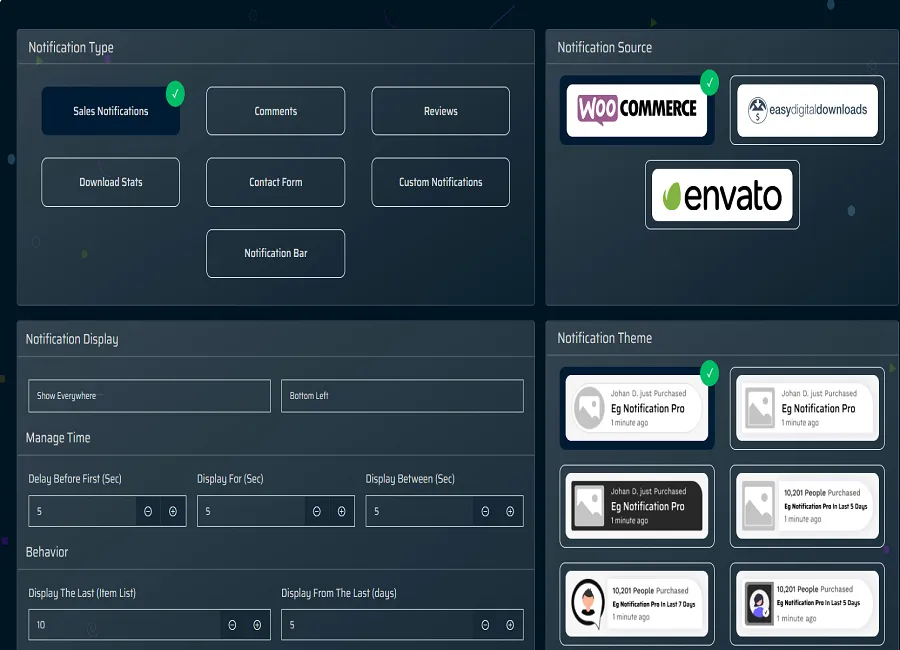Select Download Stats notification type
This screenshot has width=900, height=650.
[110, 182]
